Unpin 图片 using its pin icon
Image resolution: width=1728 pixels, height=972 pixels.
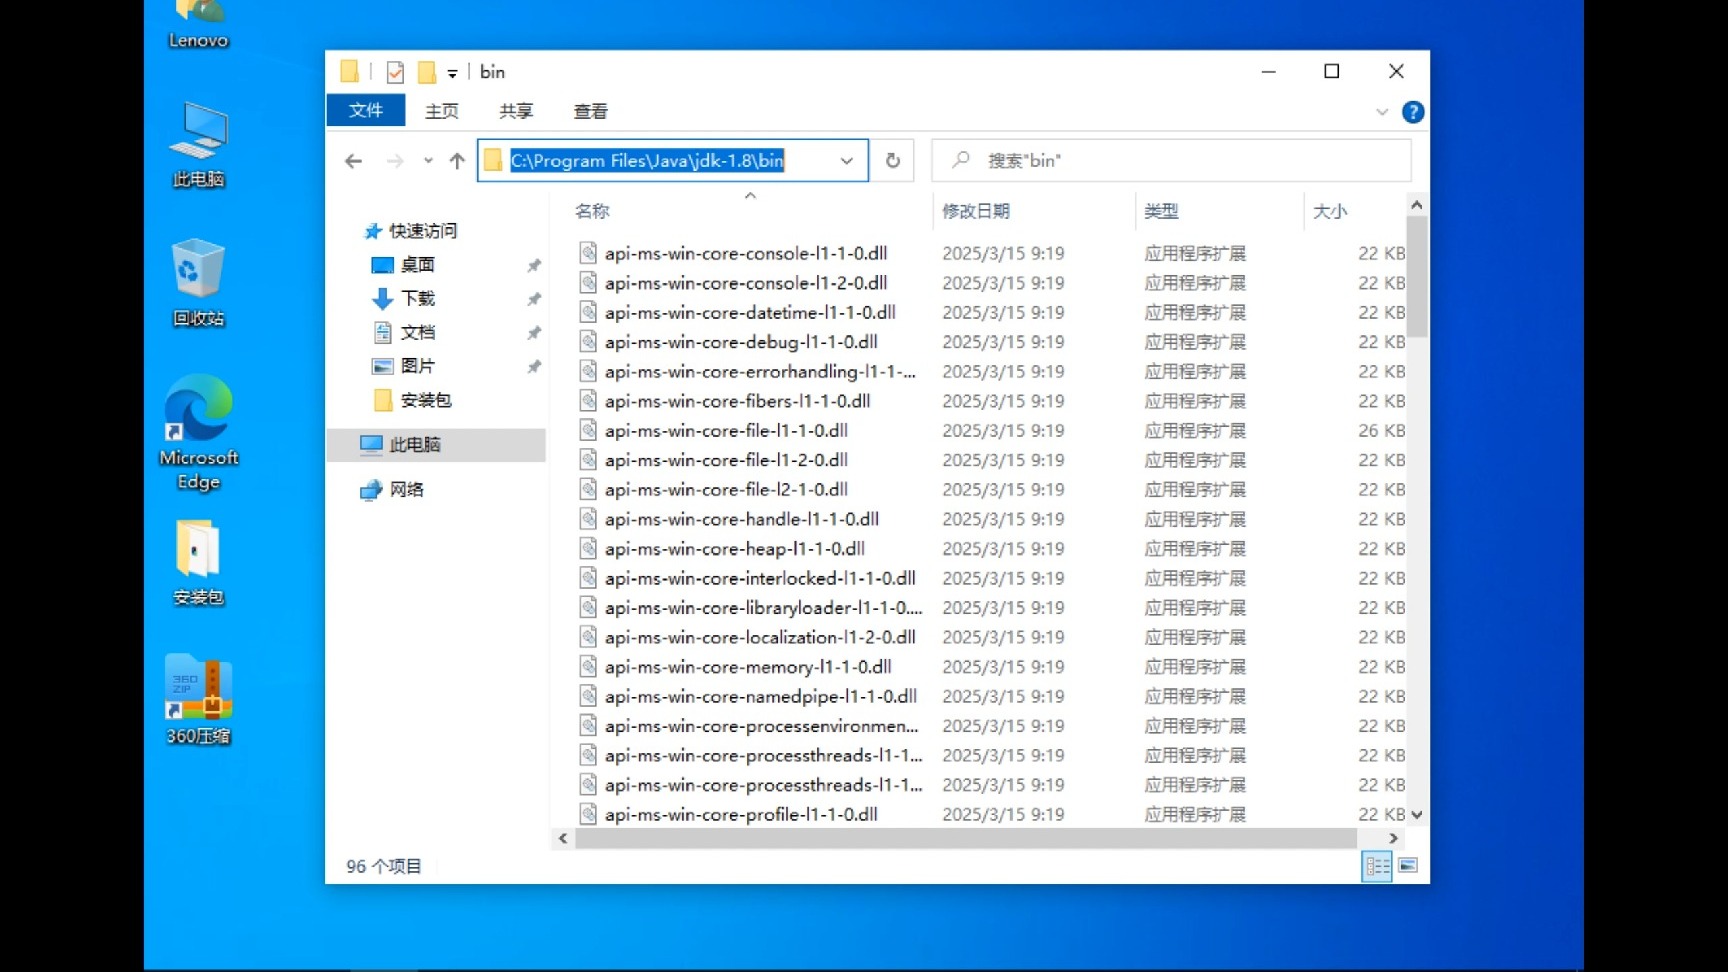coord(534,367)
